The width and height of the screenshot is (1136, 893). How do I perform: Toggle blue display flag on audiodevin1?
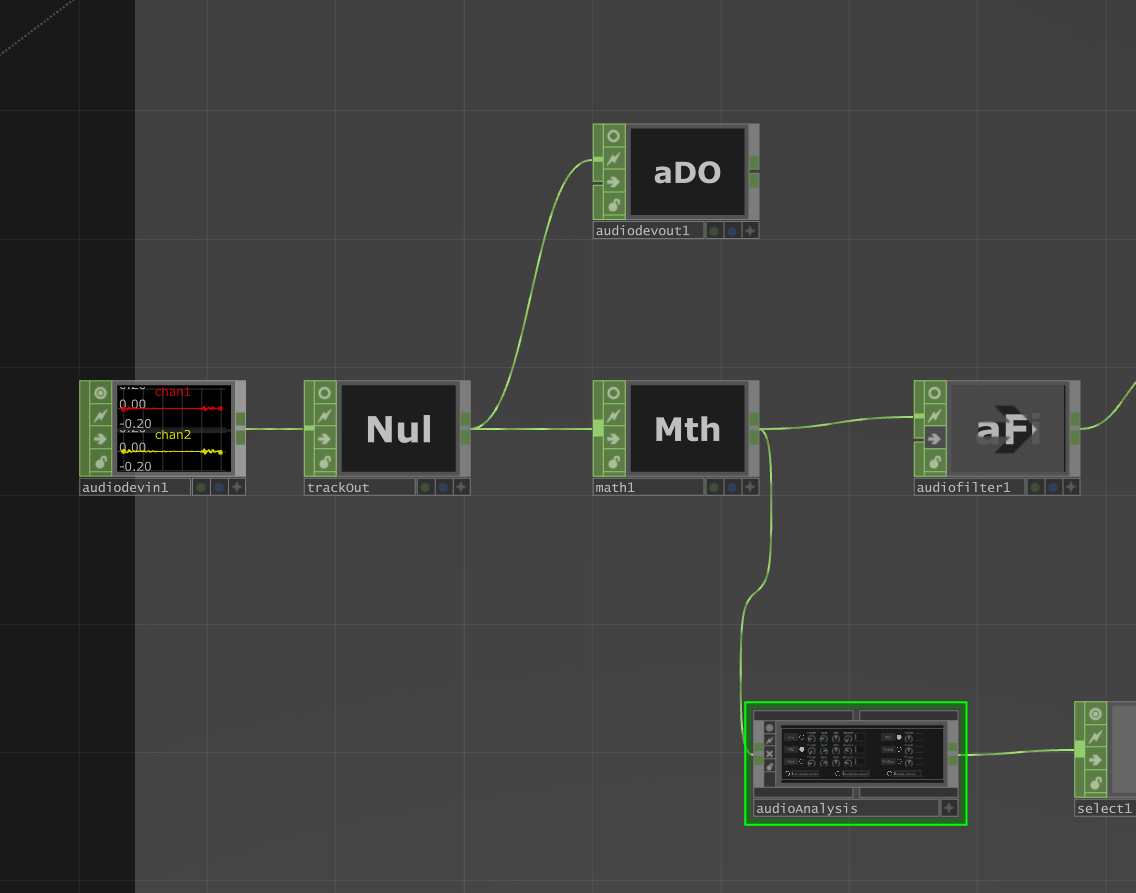(x=219, y=487)
